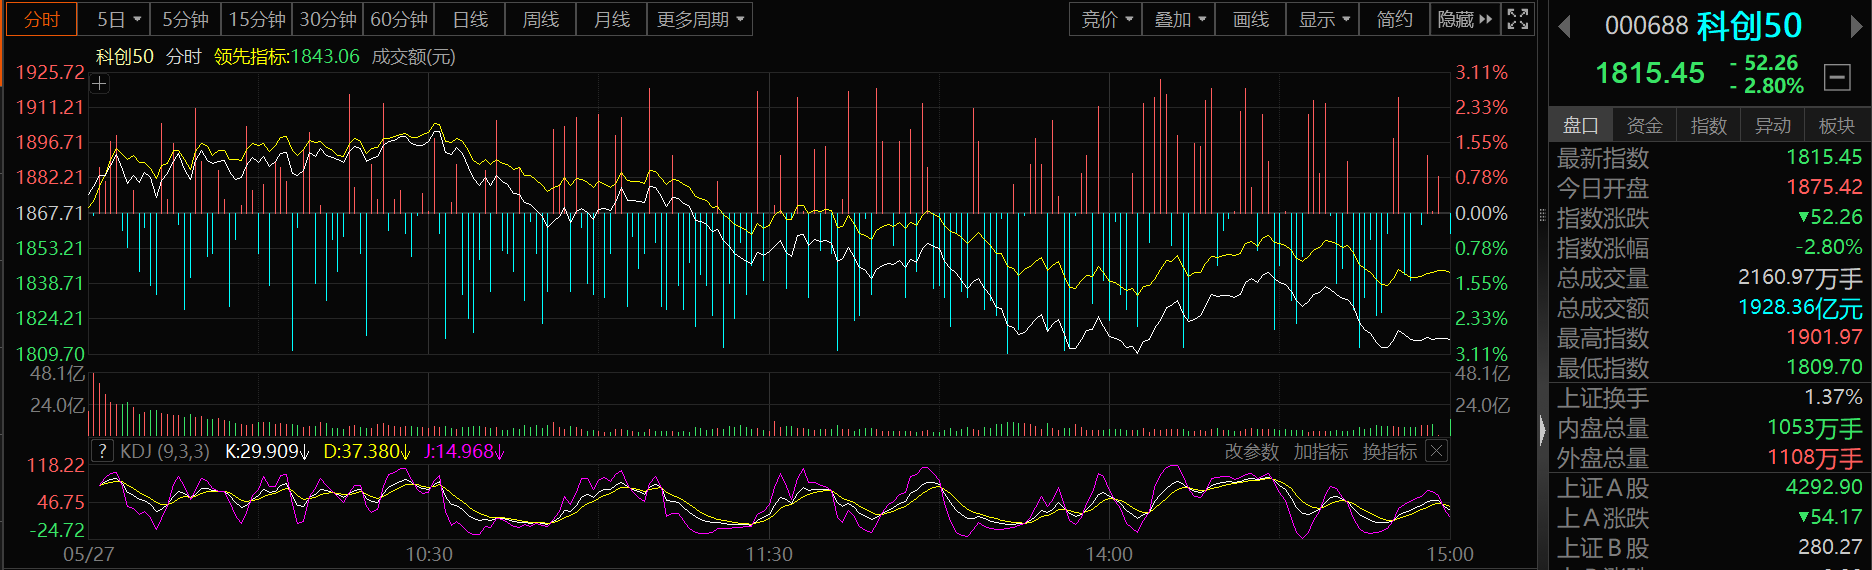The image size is (1872, 570).
Task: Switch to the 周线 weekly chart
Action: tap(541, 19)
